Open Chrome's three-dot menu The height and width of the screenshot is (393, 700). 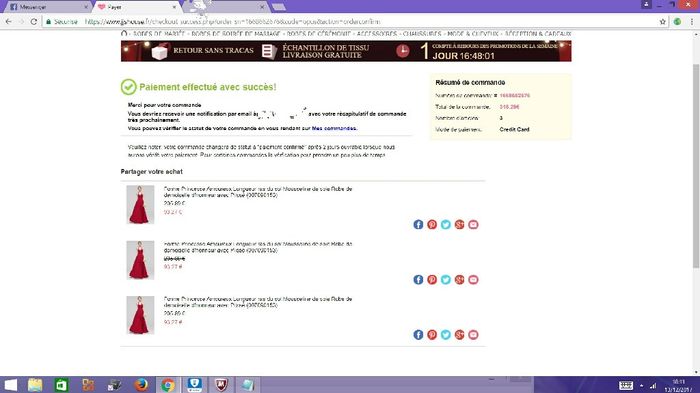(692, 21)
